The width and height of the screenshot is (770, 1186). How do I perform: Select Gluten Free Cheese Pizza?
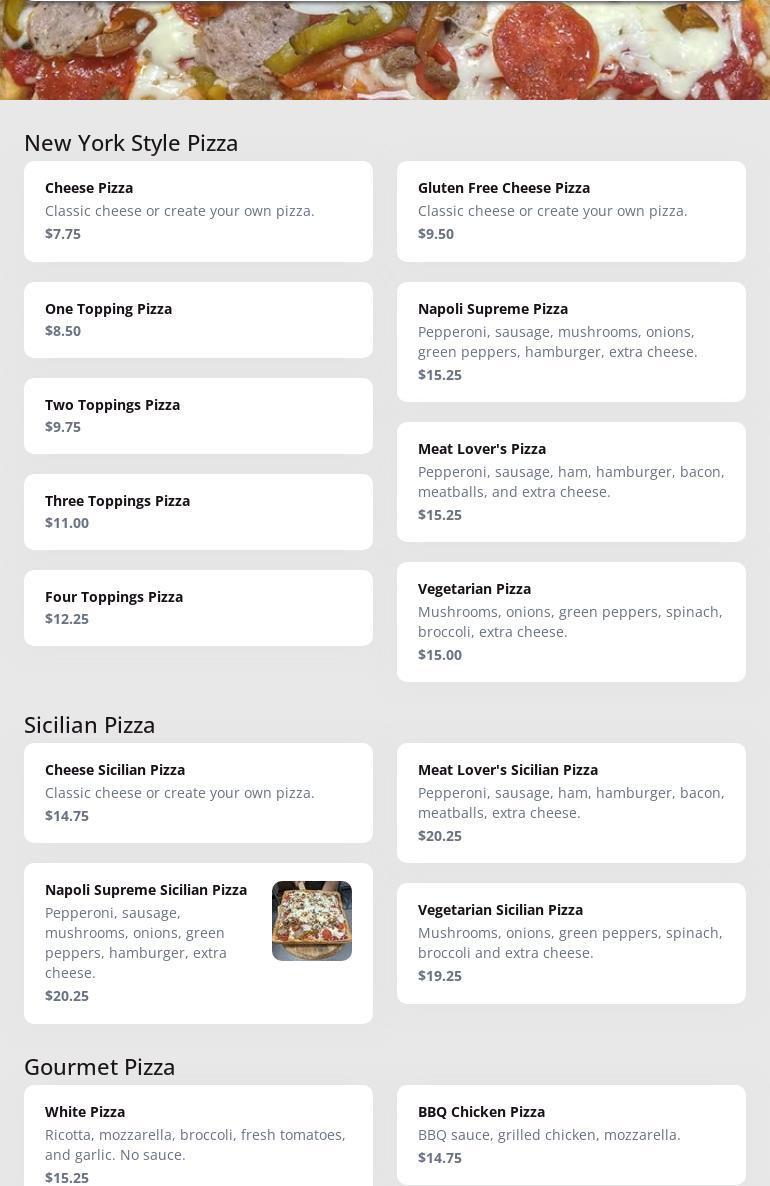[x=571, y=211]
